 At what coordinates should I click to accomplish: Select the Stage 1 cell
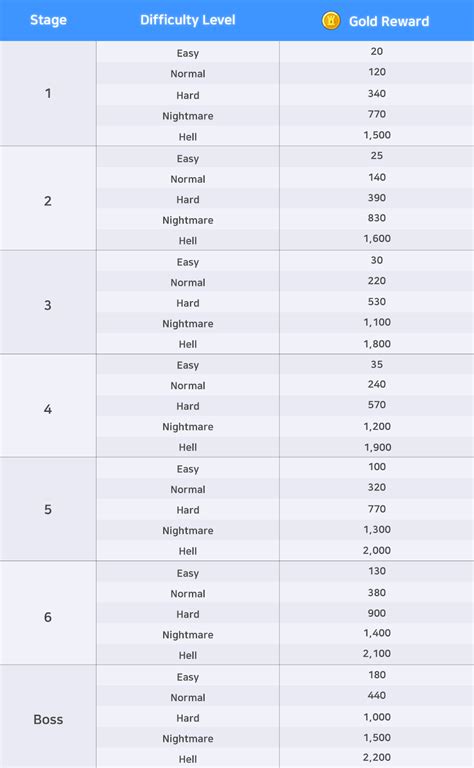click(48, 93)
